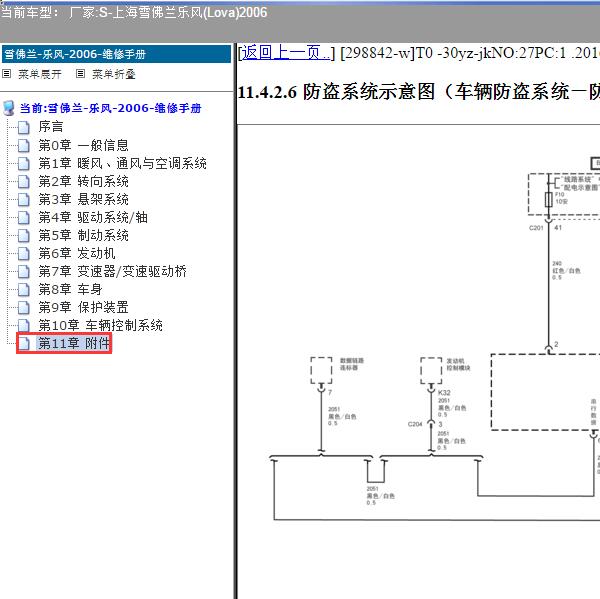Select chapter 第3章 悬架系统

[x=83, y=199]
